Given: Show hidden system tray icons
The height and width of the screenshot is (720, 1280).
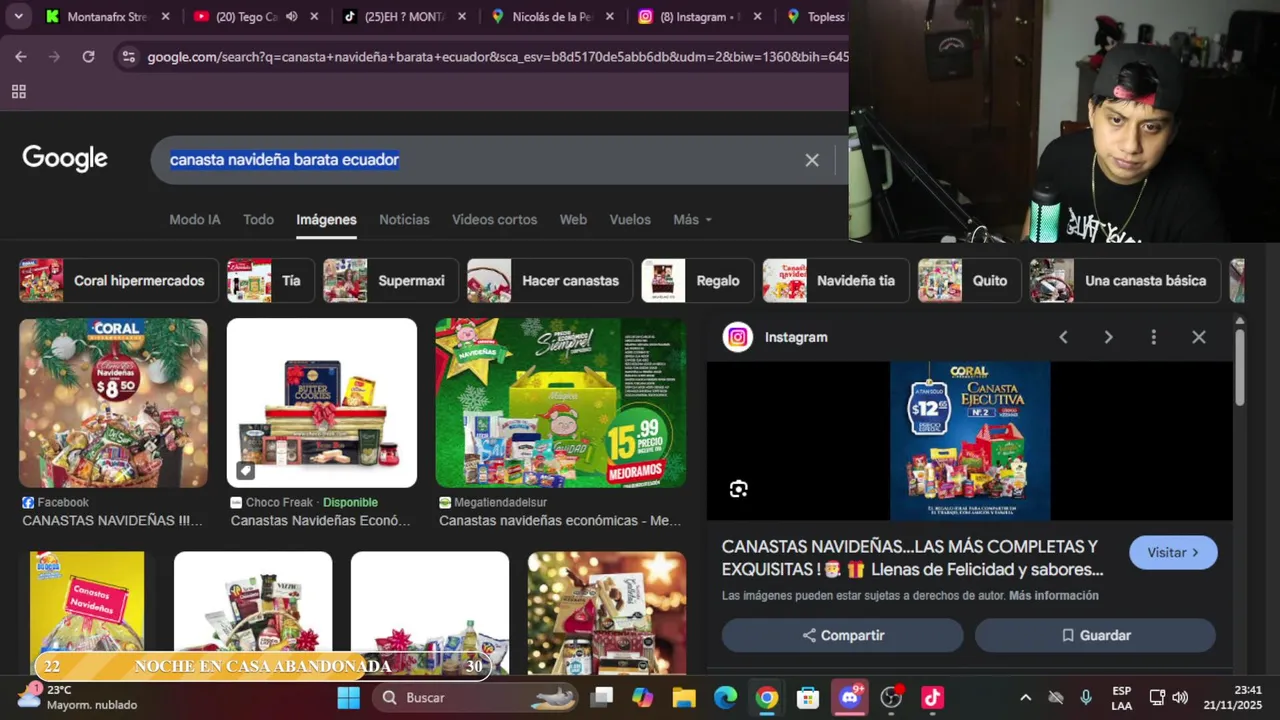Looking at the screenshot, I should click(1025, 697).
